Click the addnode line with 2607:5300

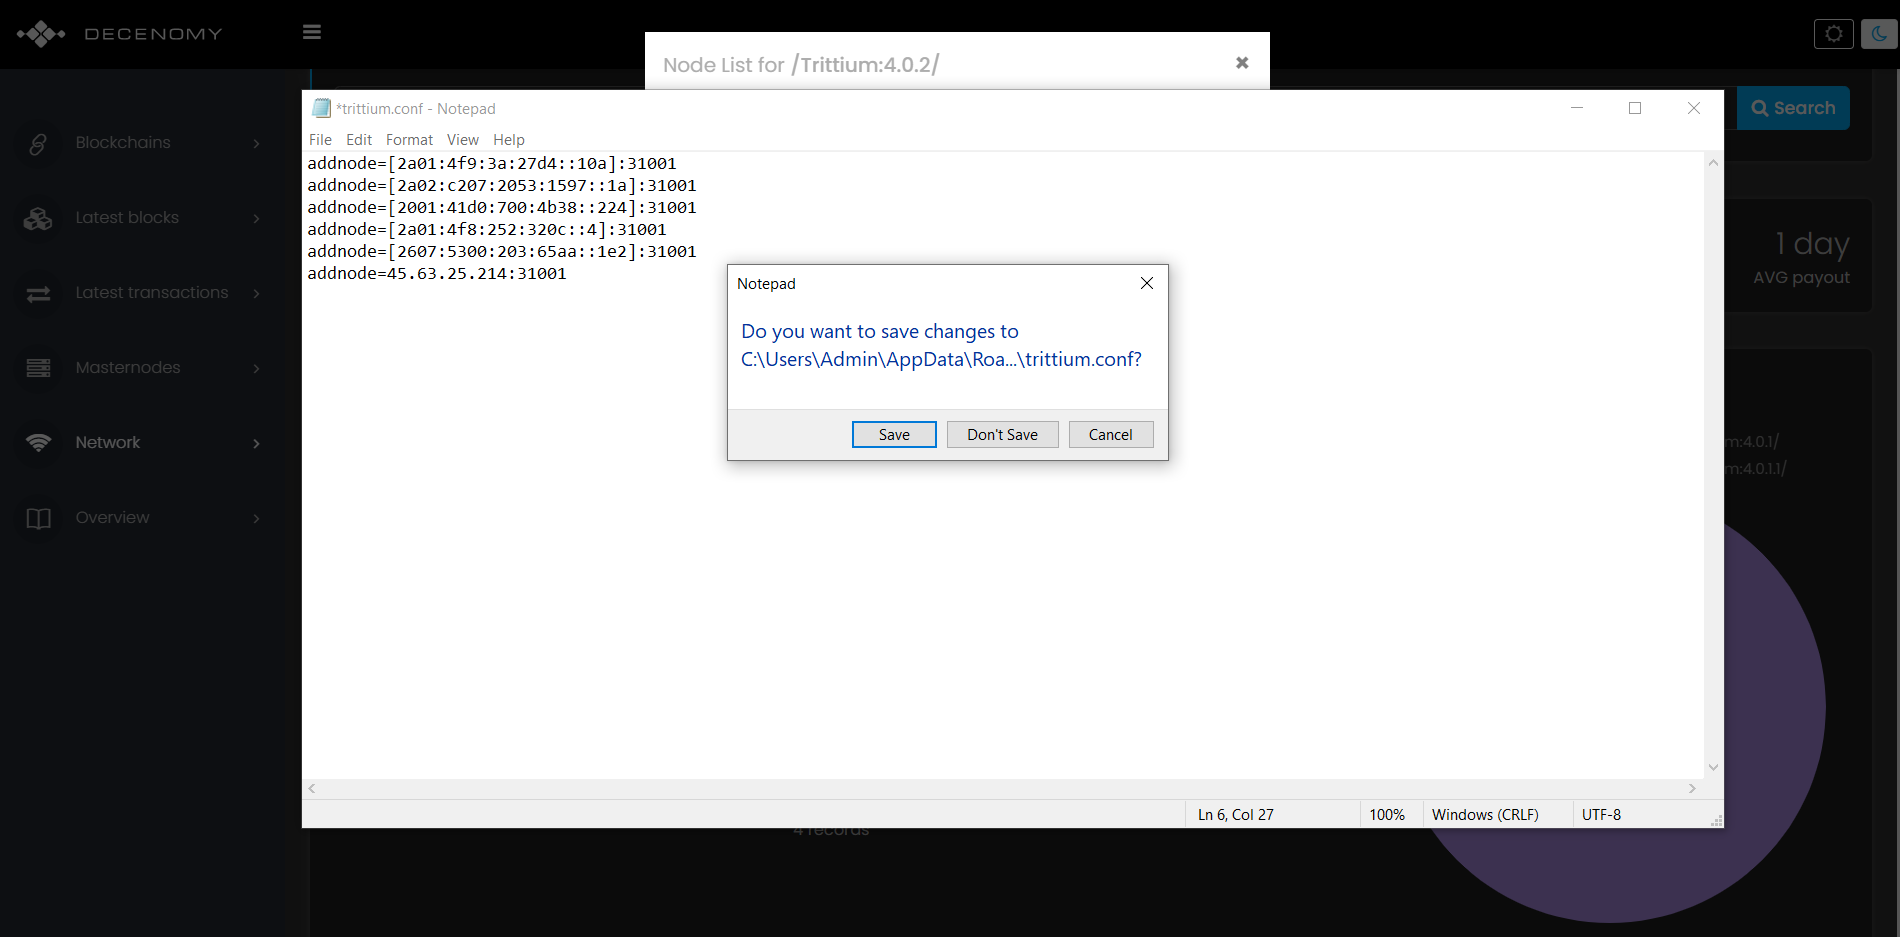pyautogui.click(x=502, y=251)
